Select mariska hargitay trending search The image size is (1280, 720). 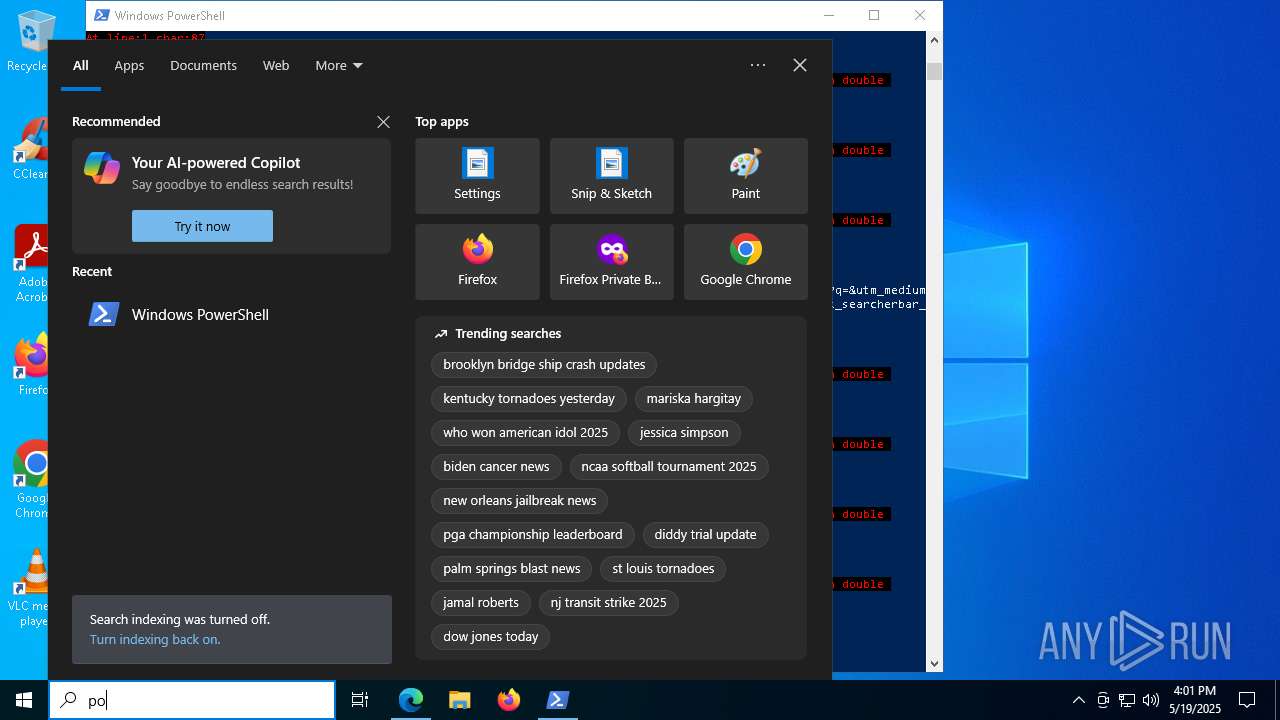click(x=694, y=399)
